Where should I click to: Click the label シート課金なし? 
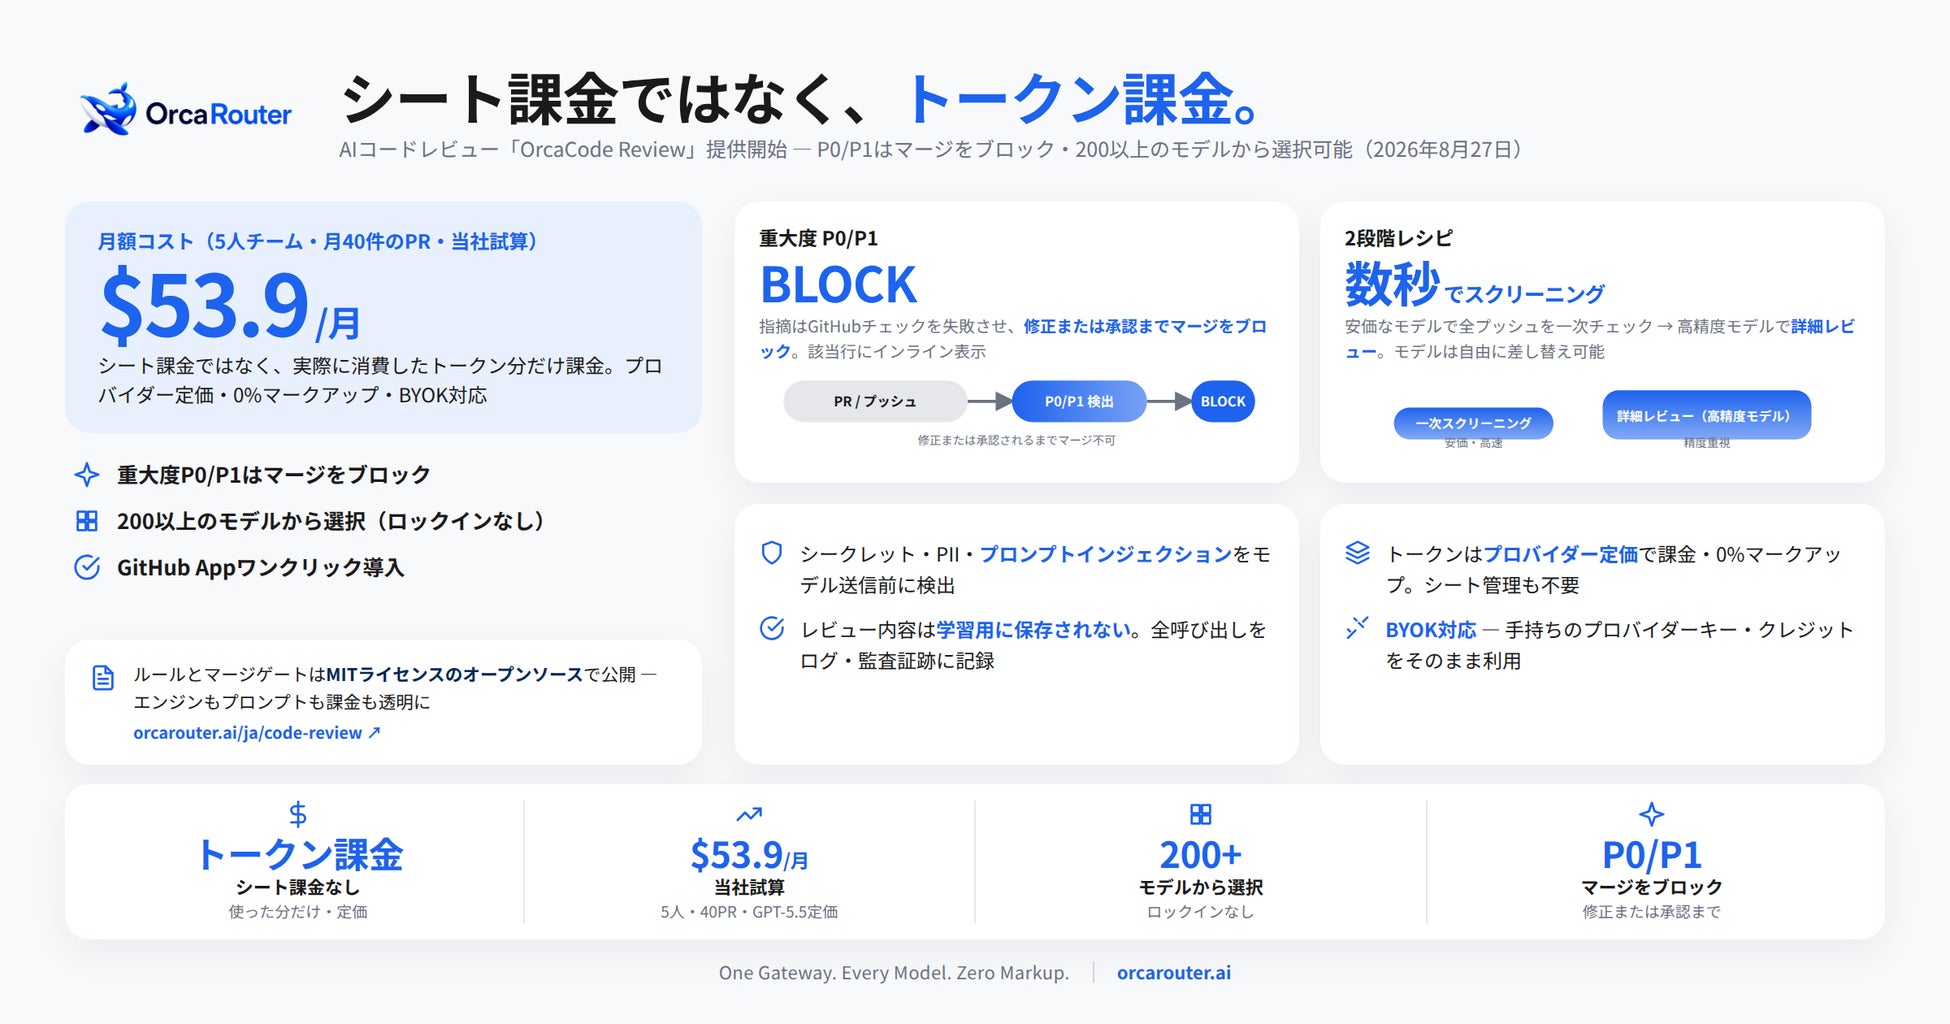tap(298, 887)
